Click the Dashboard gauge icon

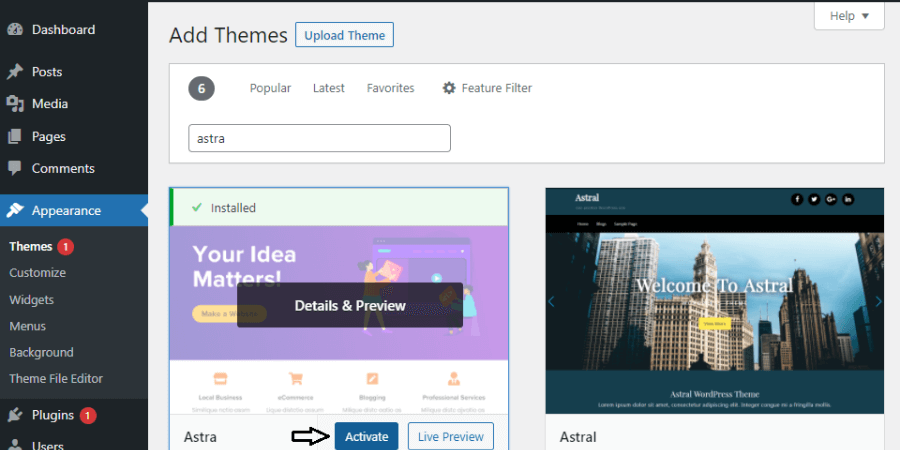coord(15,30)
